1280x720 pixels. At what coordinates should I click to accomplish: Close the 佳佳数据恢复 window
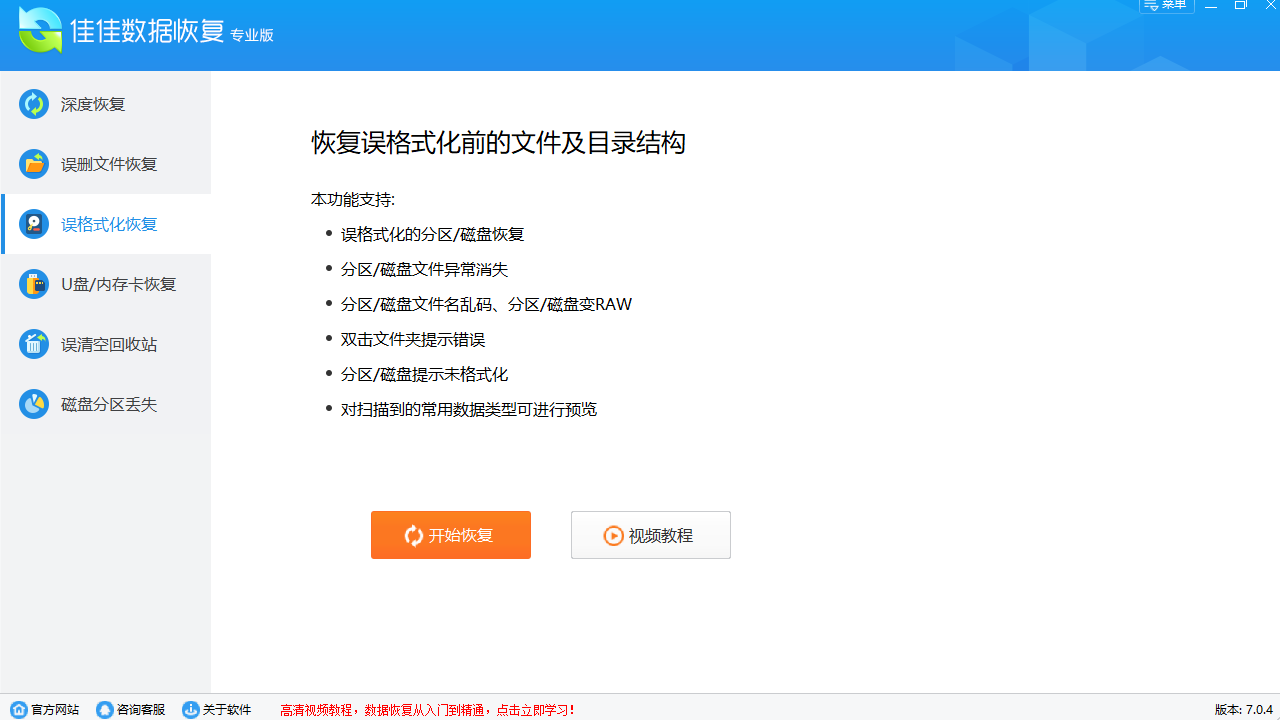tap(1269, 5)
